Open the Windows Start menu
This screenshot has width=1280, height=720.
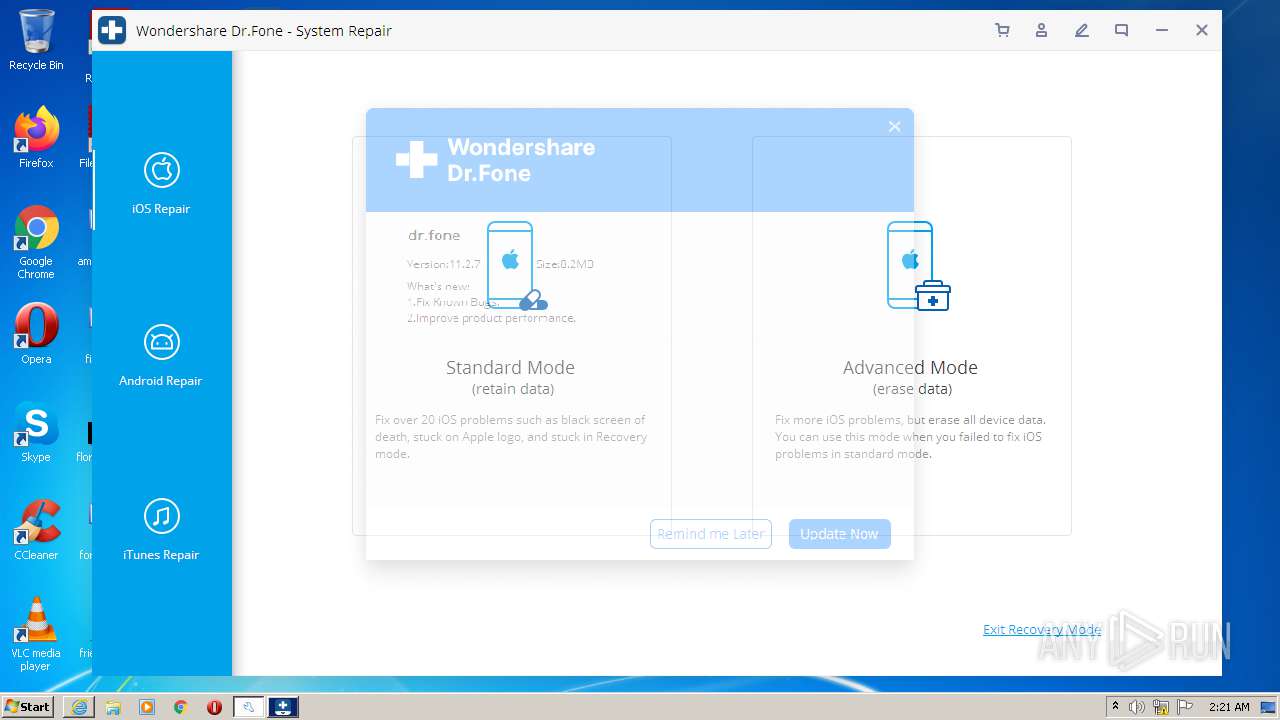27,706
